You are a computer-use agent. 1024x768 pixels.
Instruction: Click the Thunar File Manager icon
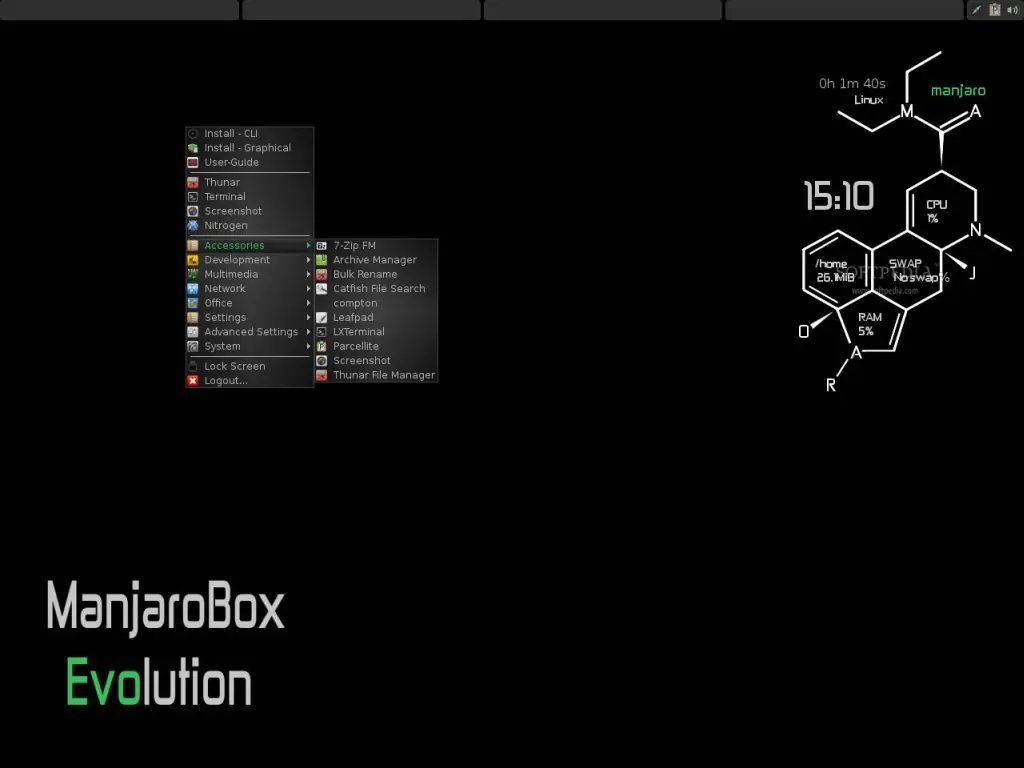tap(321, 375)
